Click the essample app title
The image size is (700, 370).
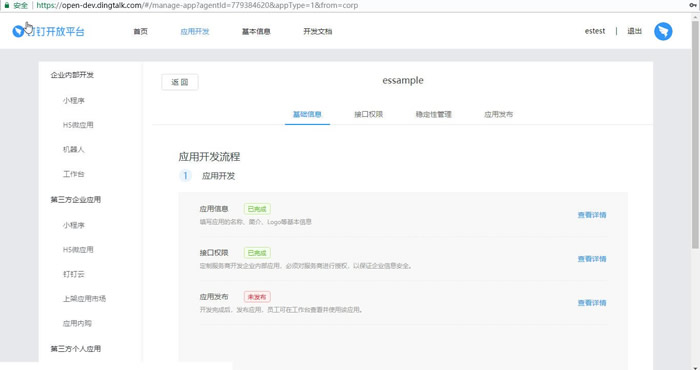pyautogui.click(x=403, y=80)
